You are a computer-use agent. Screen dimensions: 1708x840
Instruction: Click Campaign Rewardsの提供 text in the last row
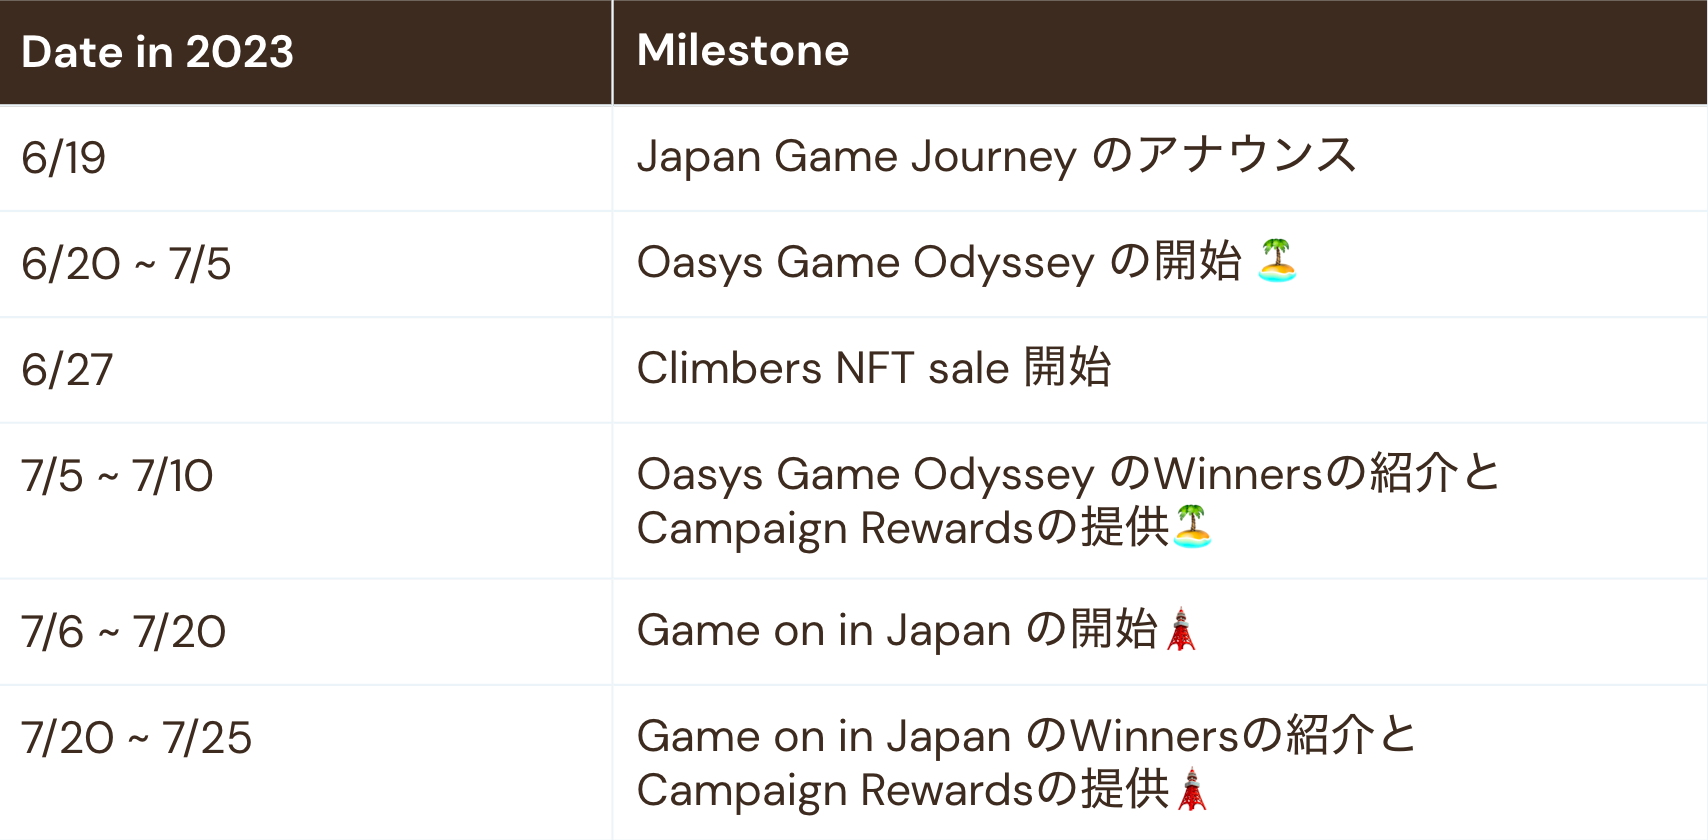[902, 790]
